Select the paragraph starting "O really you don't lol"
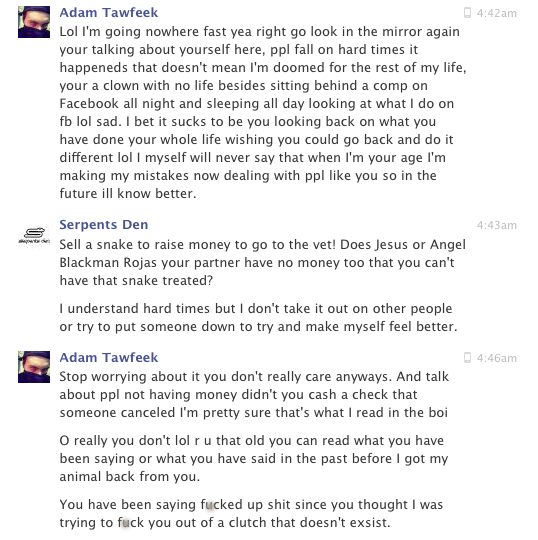This screenshot has width=538, height=540. click(x=254, y=459)
